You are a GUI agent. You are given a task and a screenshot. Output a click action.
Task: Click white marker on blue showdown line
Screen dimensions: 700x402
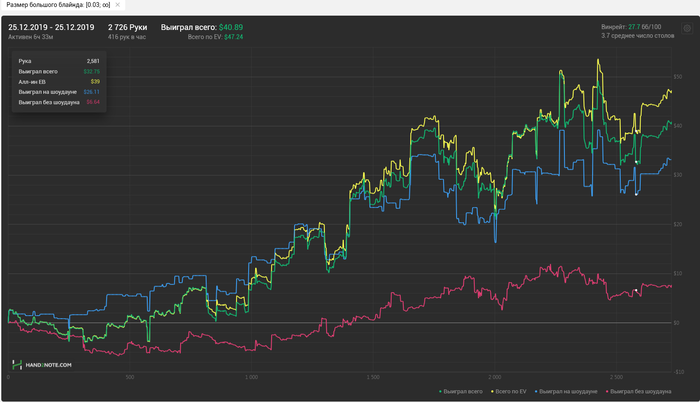(x=636, y=194)
